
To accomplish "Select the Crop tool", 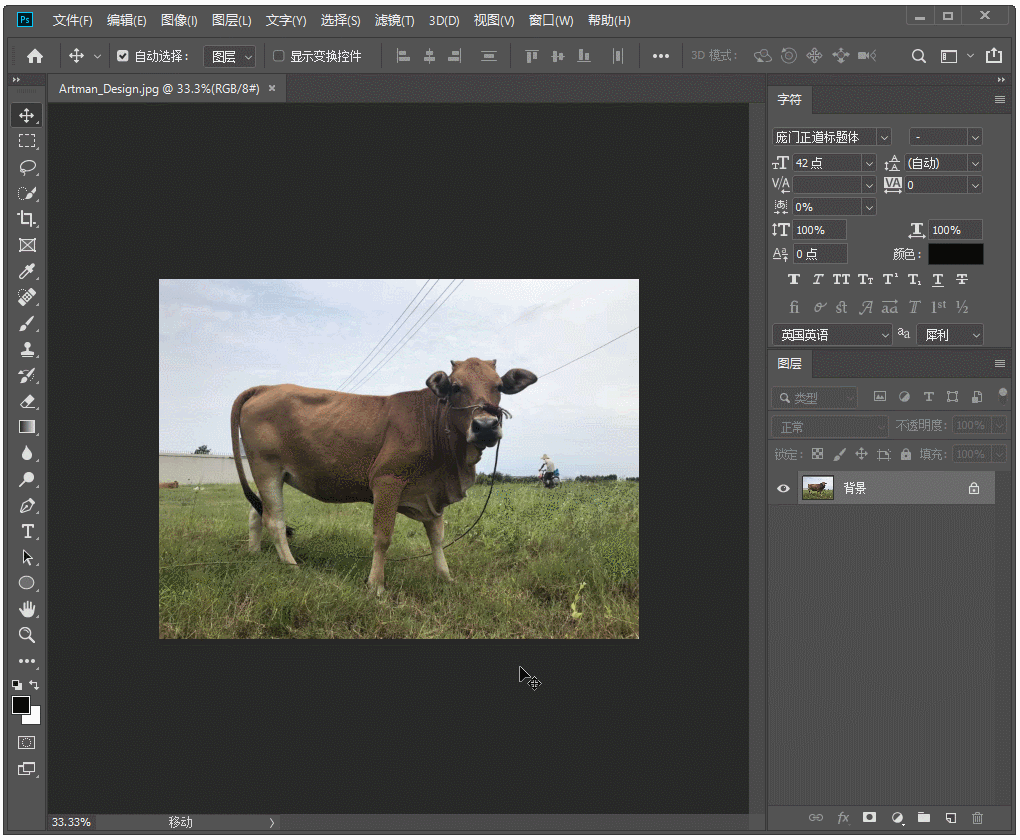I will pos(27,219).
